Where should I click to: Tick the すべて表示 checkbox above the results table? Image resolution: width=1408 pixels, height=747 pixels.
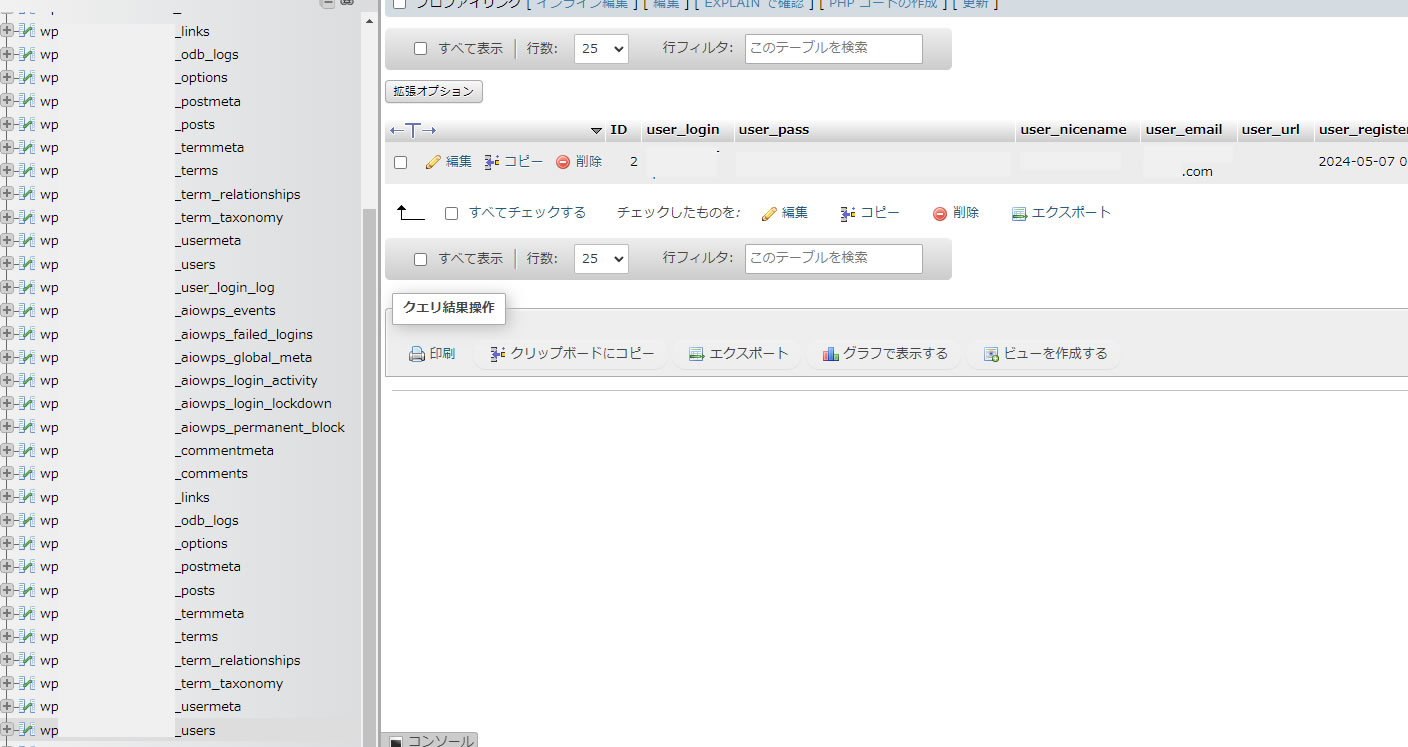420,49
